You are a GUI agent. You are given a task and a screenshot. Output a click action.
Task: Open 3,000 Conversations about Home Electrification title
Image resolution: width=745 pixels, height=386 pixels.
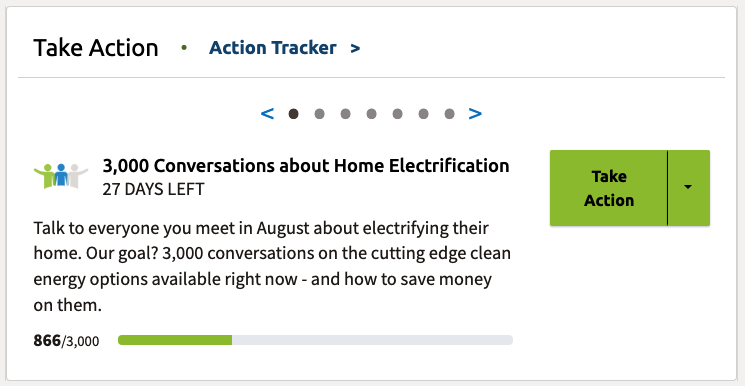coord(306,165)
